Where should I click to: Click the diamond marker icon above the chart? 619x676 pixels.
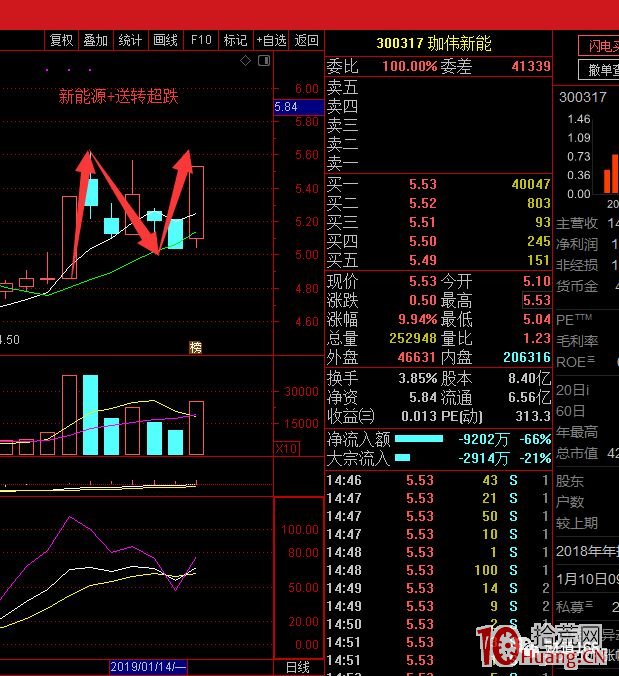click(x=245, y=61)
